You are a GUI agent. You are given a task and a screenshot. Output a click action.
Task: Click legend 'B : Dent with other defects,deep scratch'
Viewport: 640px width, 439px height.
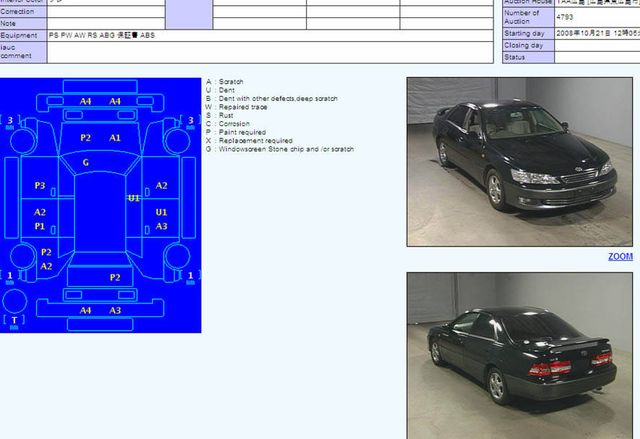point(272,99)
